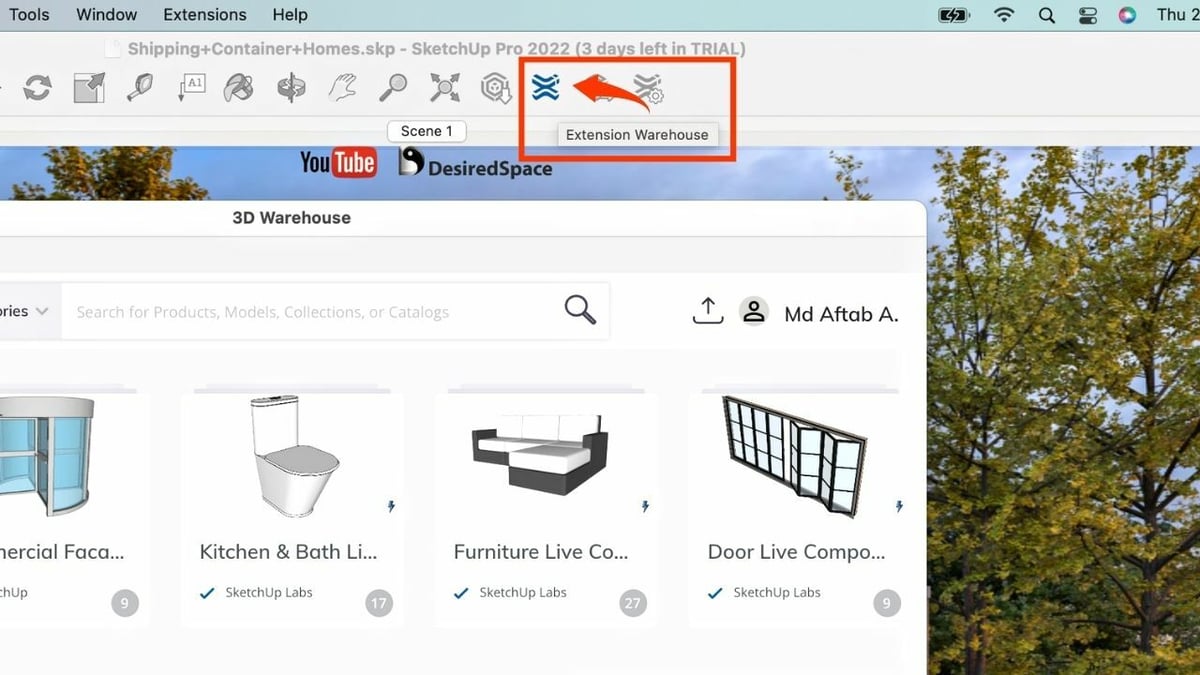Open the revolving door facade thumbnail
1200x675 pixels.
(48, 456)
